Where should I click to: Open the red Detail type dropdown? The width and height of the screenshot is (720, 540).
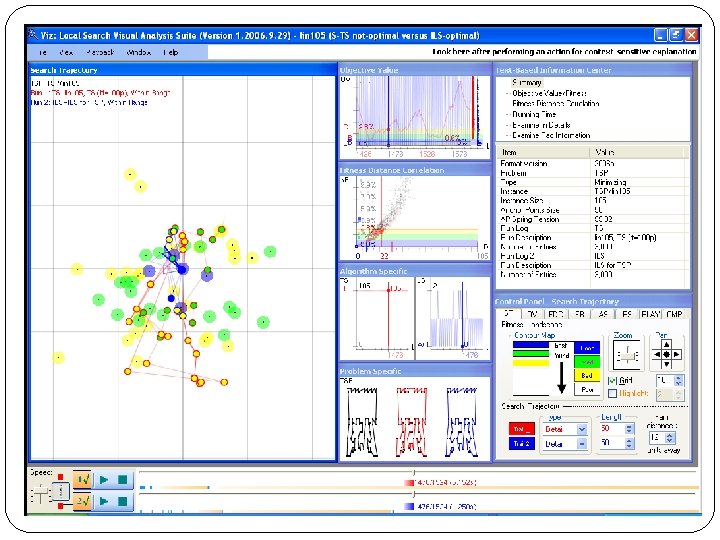pos(582,429)
